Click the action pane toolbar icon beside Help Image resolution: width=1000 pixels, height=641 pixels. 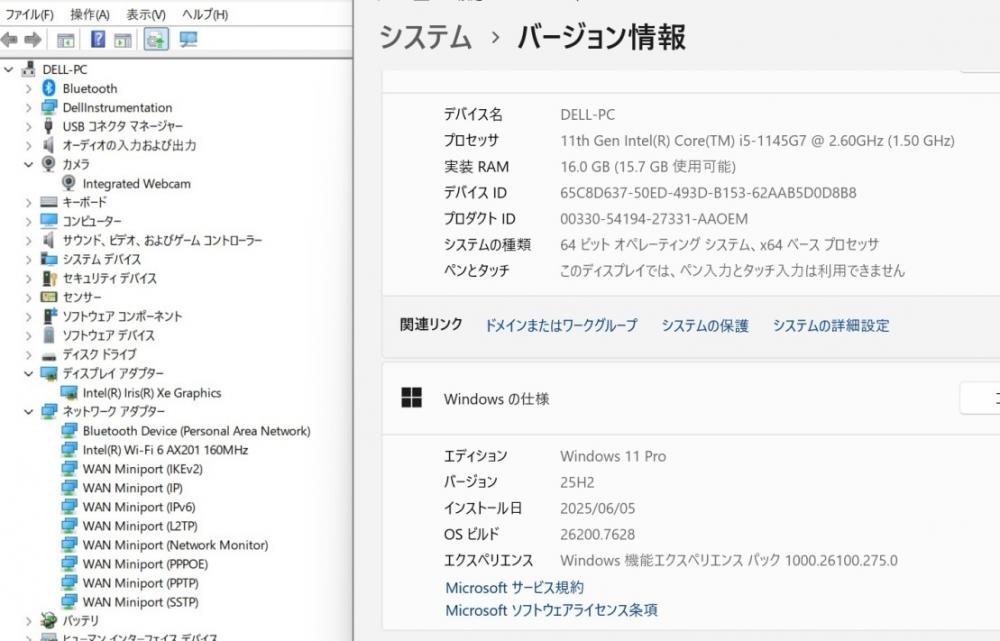point(123,40)
